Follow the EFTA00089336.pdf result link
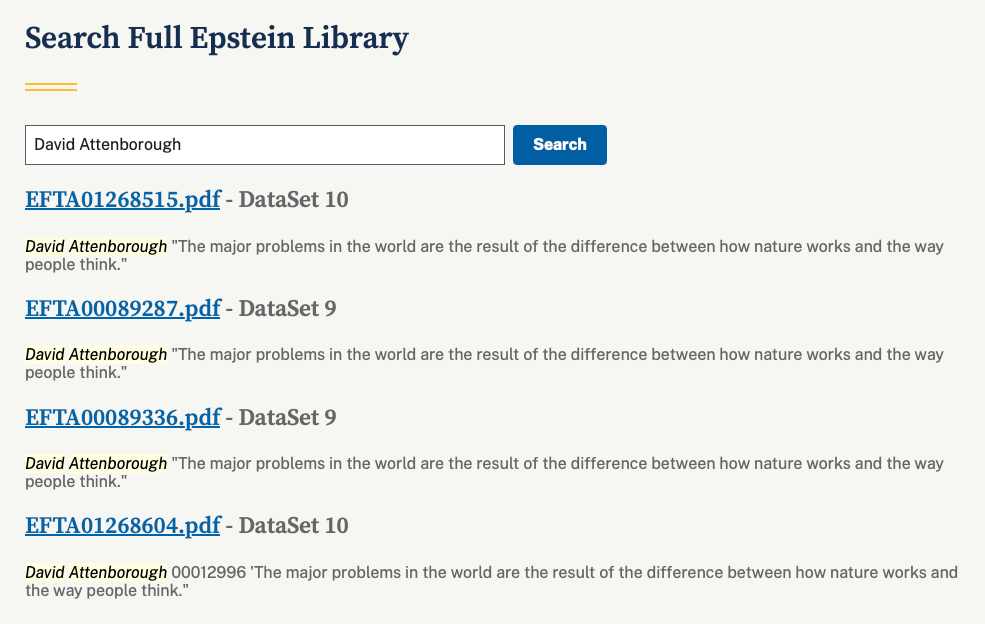 click(x=122, y=417)
